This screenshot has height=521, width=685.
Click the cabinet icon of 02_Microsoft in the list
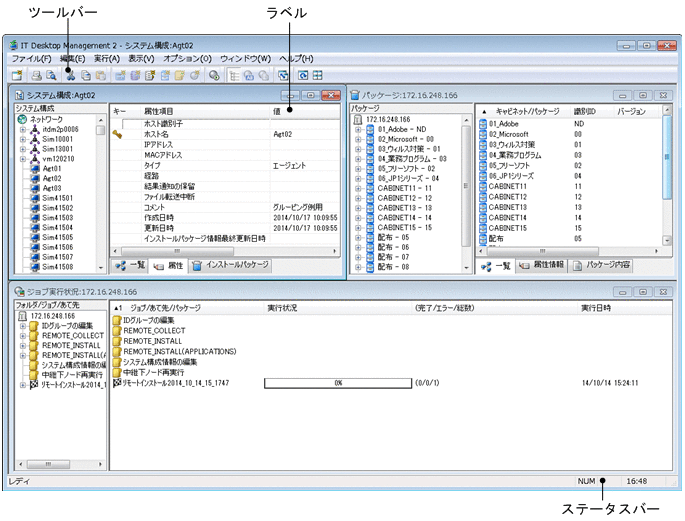tap(483, 134)
